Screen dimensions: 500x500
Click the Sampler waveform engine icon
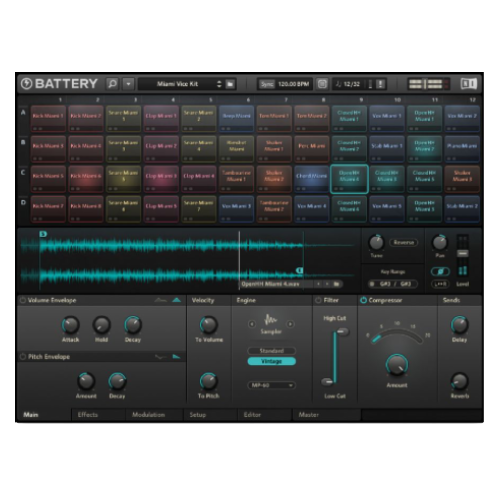point(271,320)
